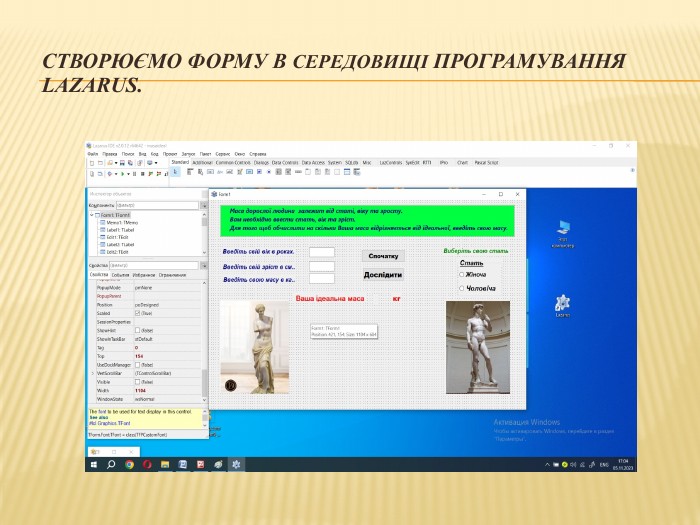The image size is (700, 525).
Task: Select the Жіноча radio button
Action: [462, 275]
